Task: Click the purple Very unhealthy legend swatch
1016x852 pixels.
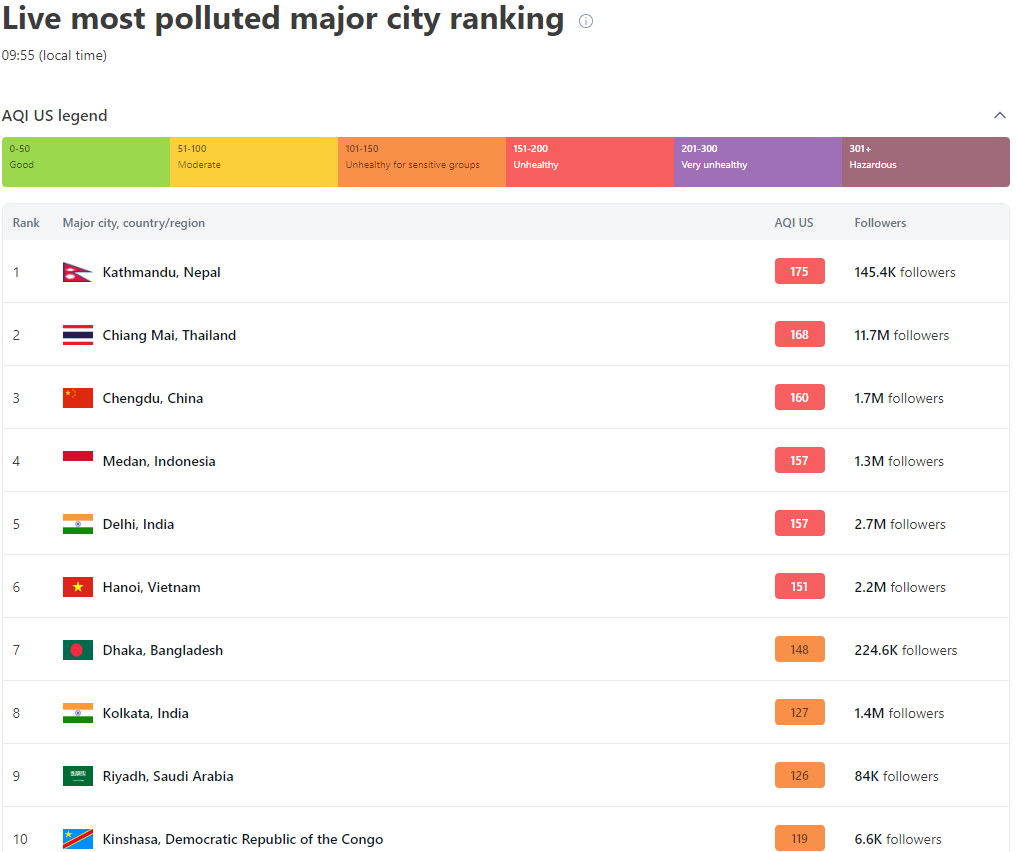Action: [757, 162]
